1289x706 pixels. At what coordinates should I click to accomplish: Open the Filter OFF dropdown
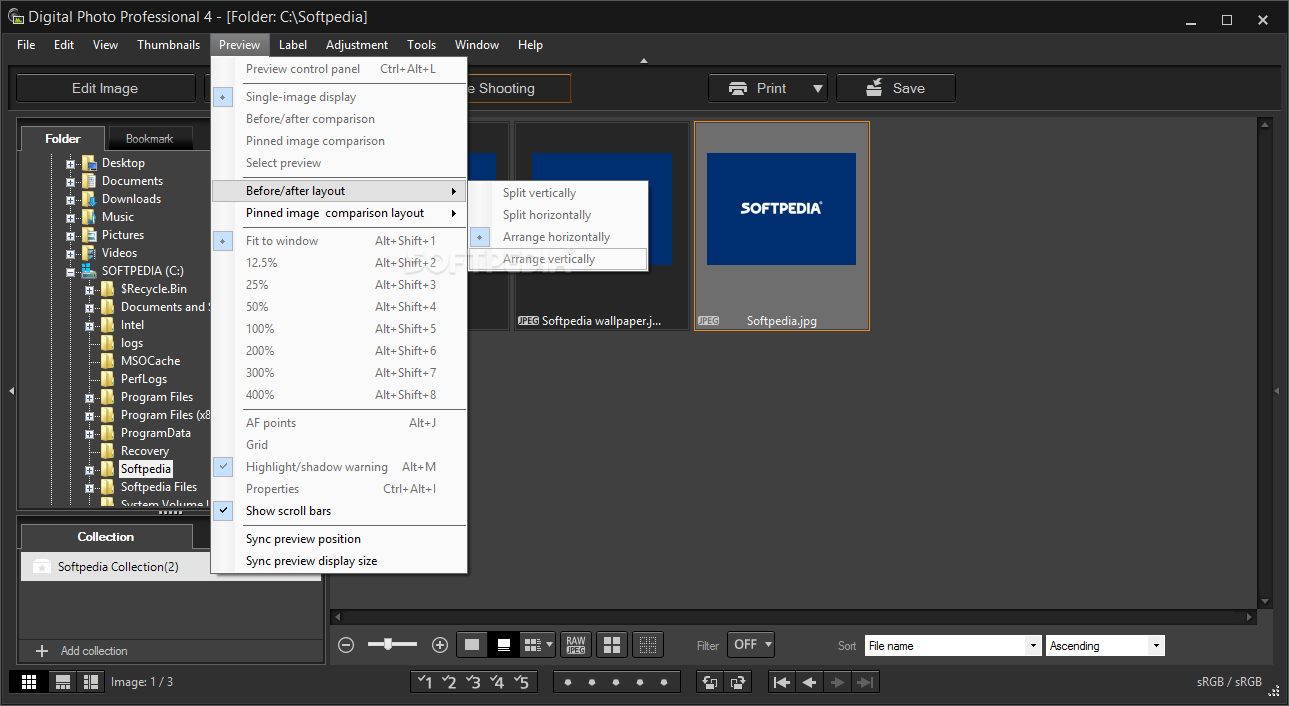click(x=751, y=645)
